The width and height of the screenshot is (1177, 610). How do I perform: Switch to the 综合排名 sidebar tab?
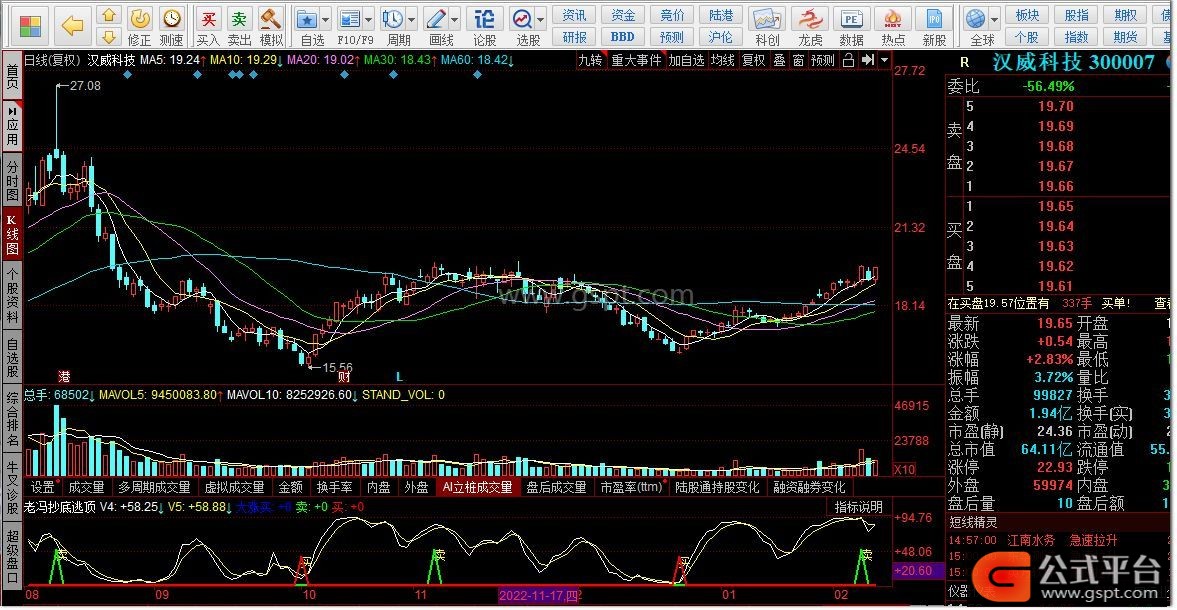click(x=12, y=420)
